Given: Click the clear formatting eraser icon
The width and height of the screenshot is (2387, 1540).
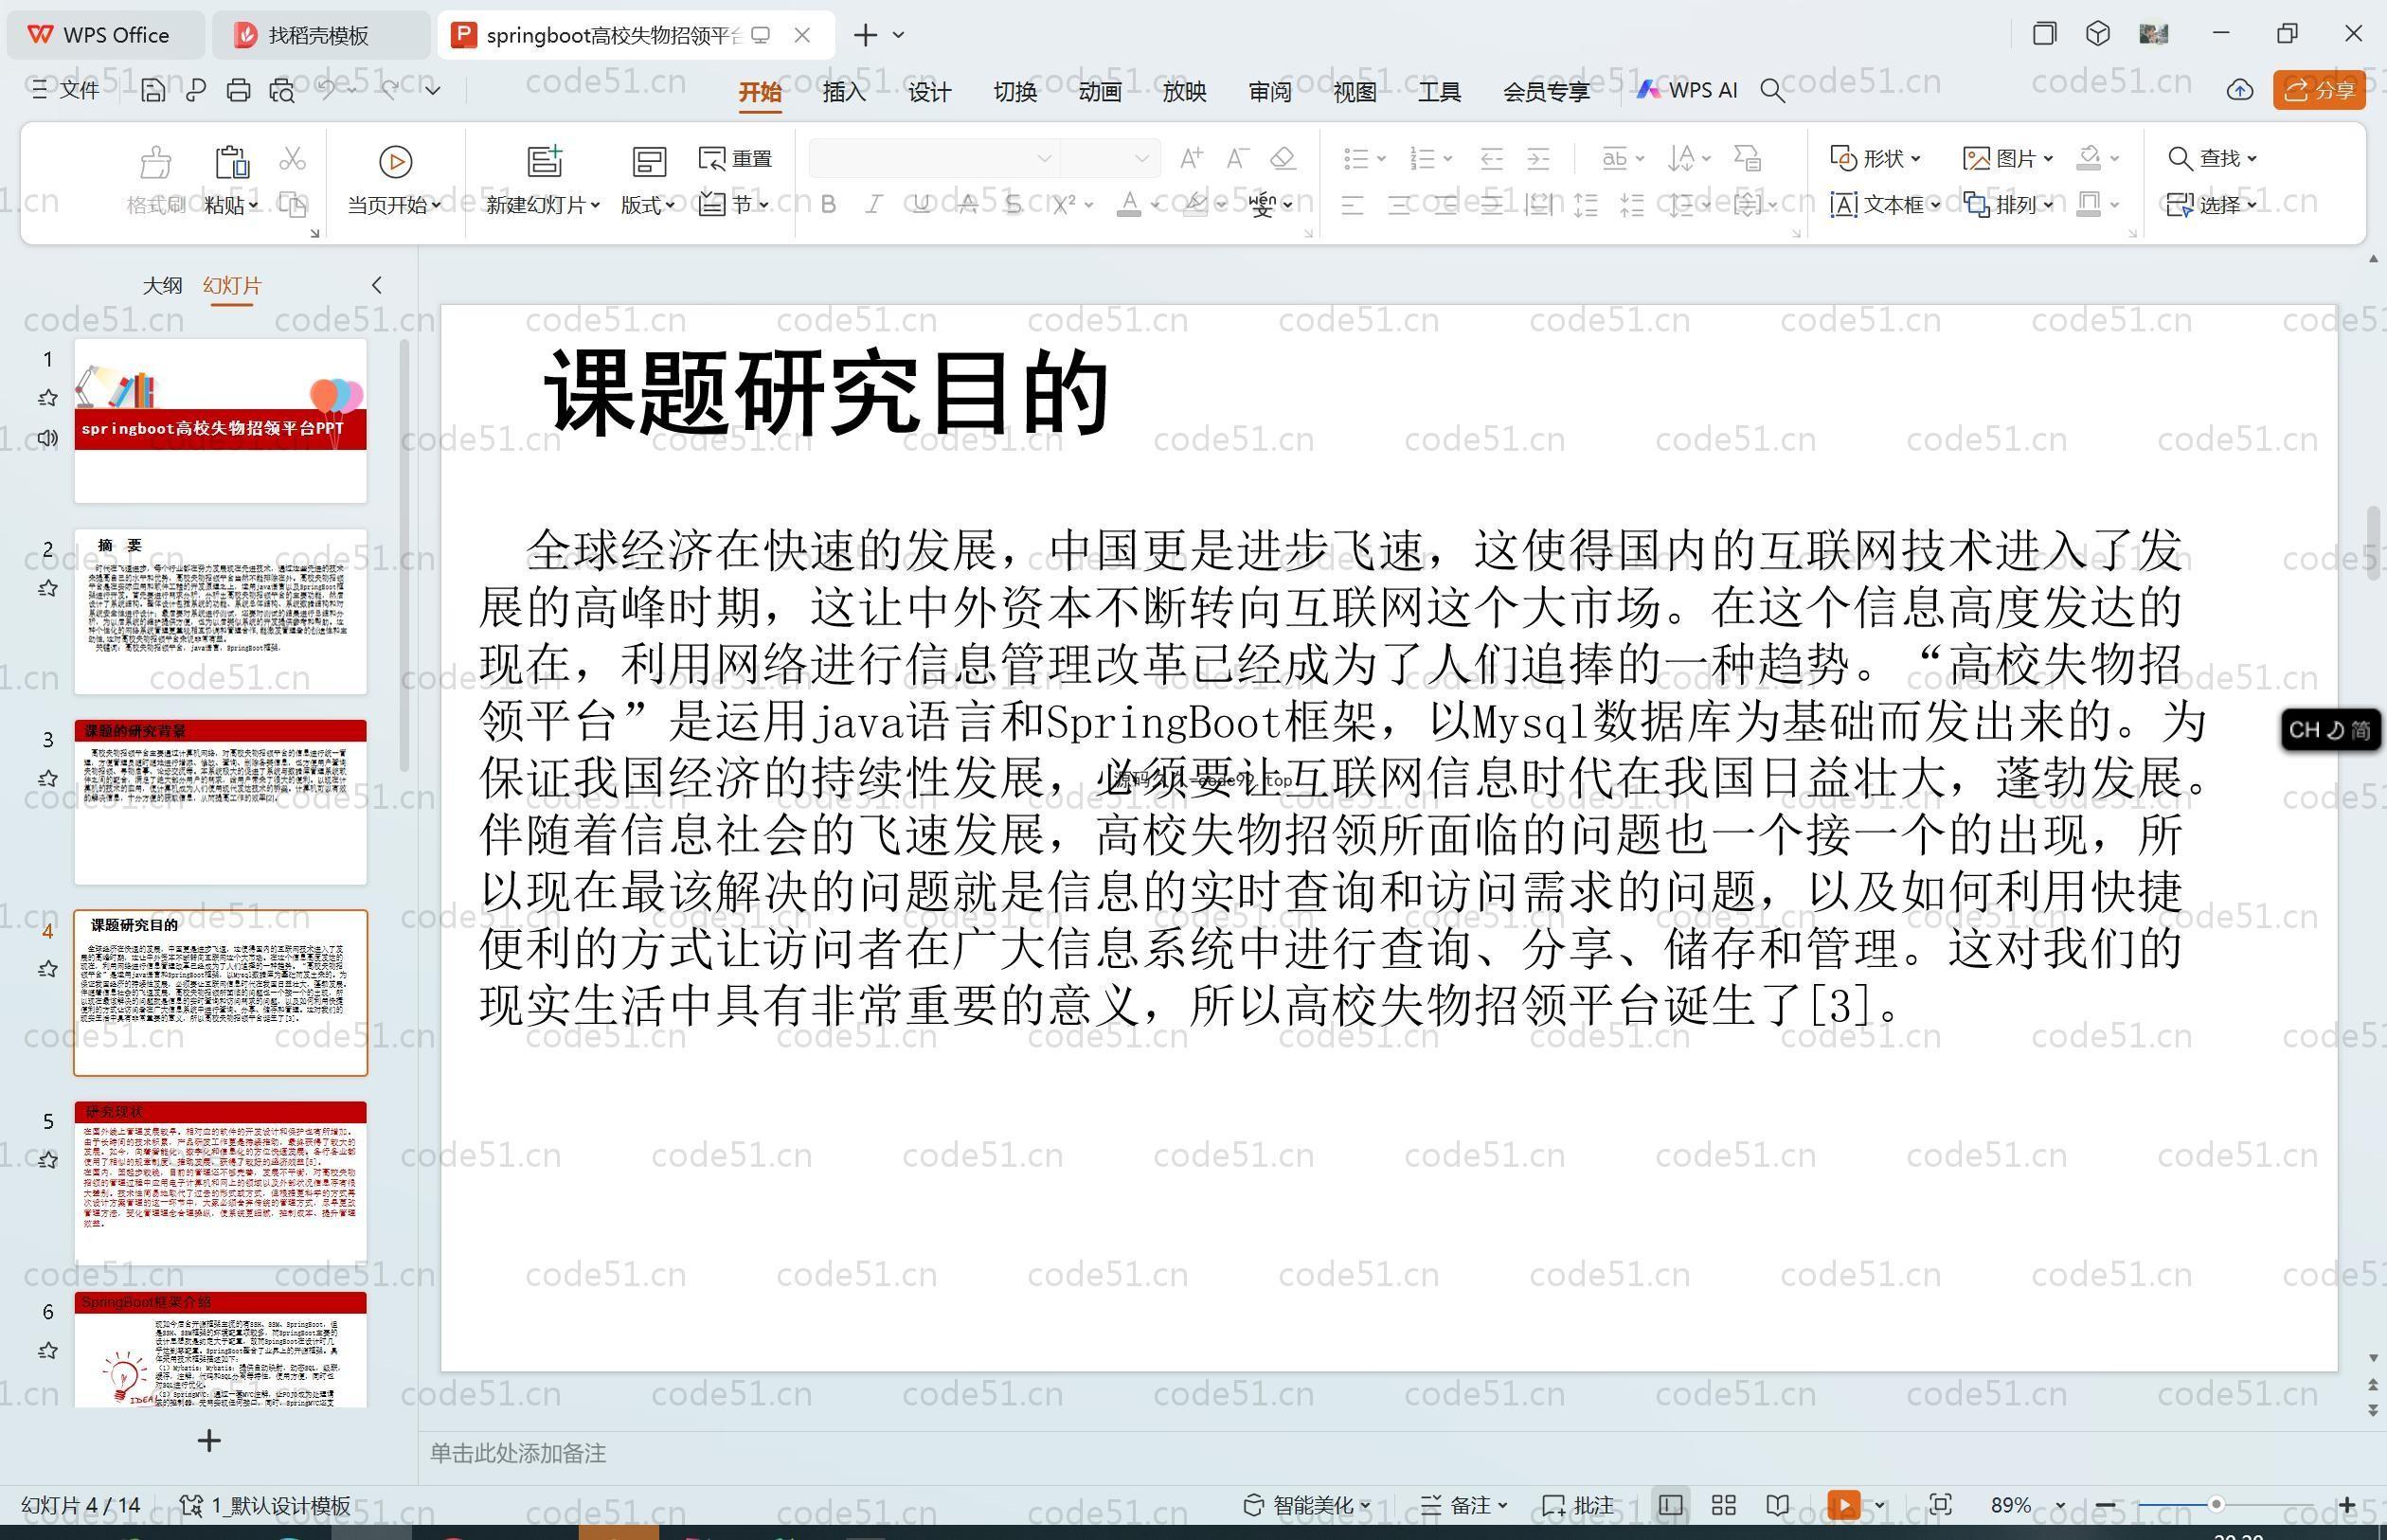Looking at the screenshot, I should [x=1283, y=158].
